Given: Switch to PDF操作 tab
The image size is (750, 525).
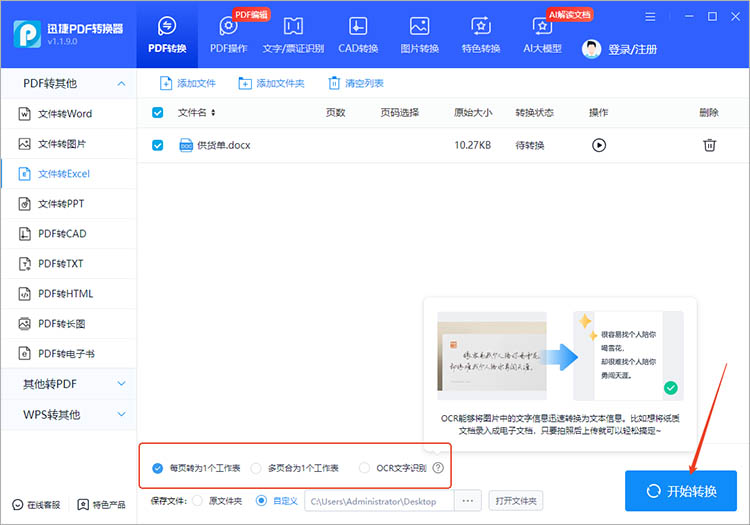Looking at the screenshot, I should coord(228,34).
